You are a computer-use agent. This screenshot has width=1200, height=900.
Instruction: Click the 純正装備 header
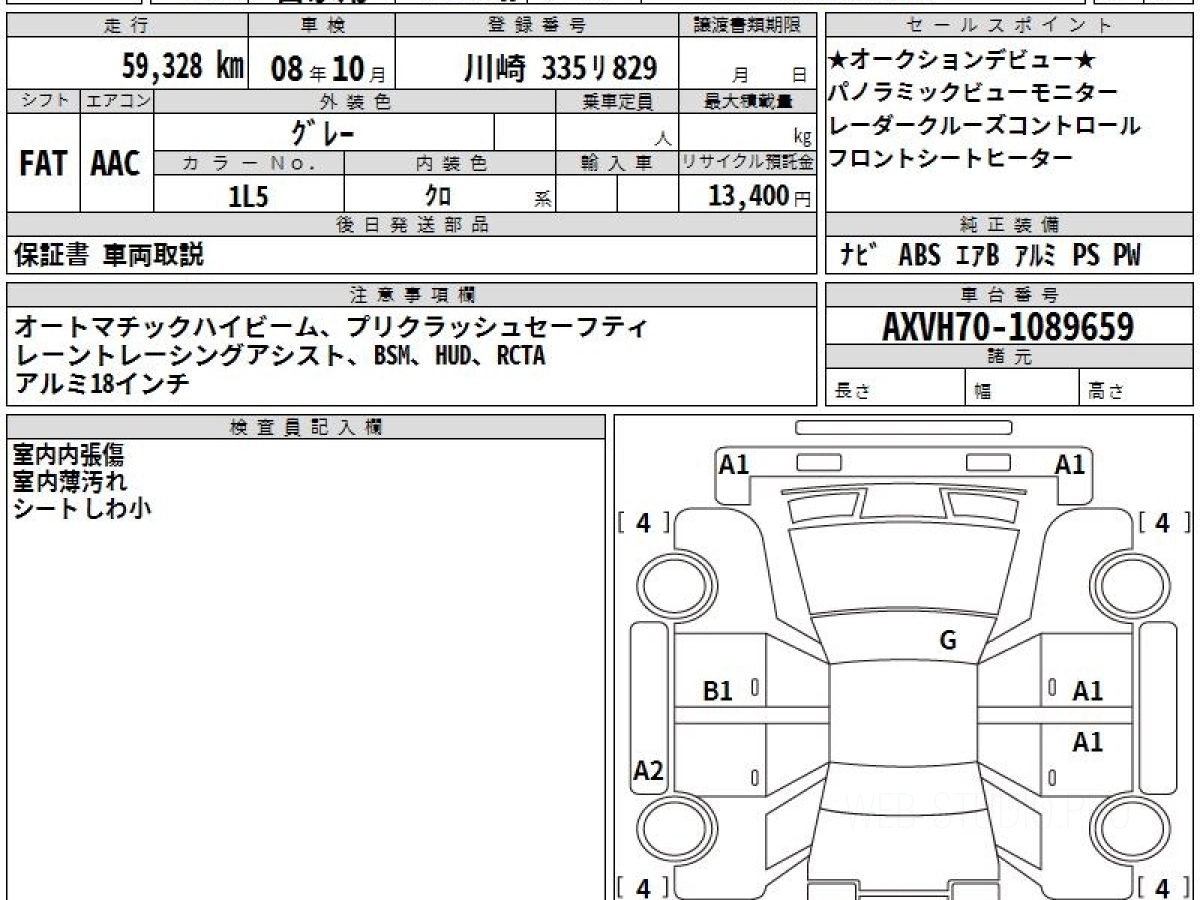point(1009,225)
